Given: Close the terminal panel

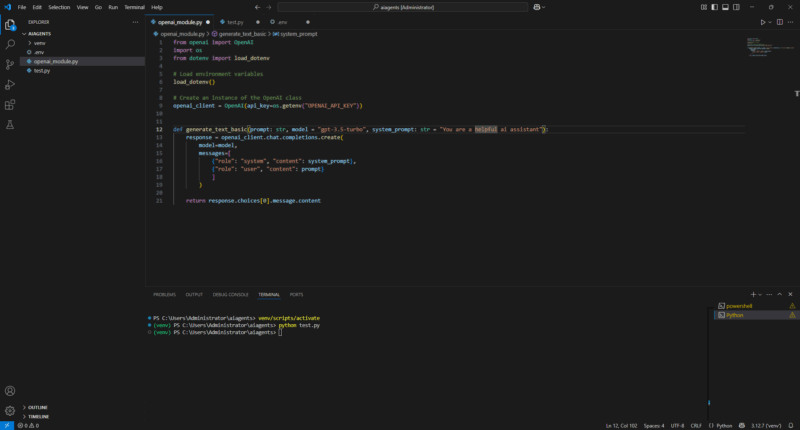Looking at the screenshot, I should click(790, 294).
